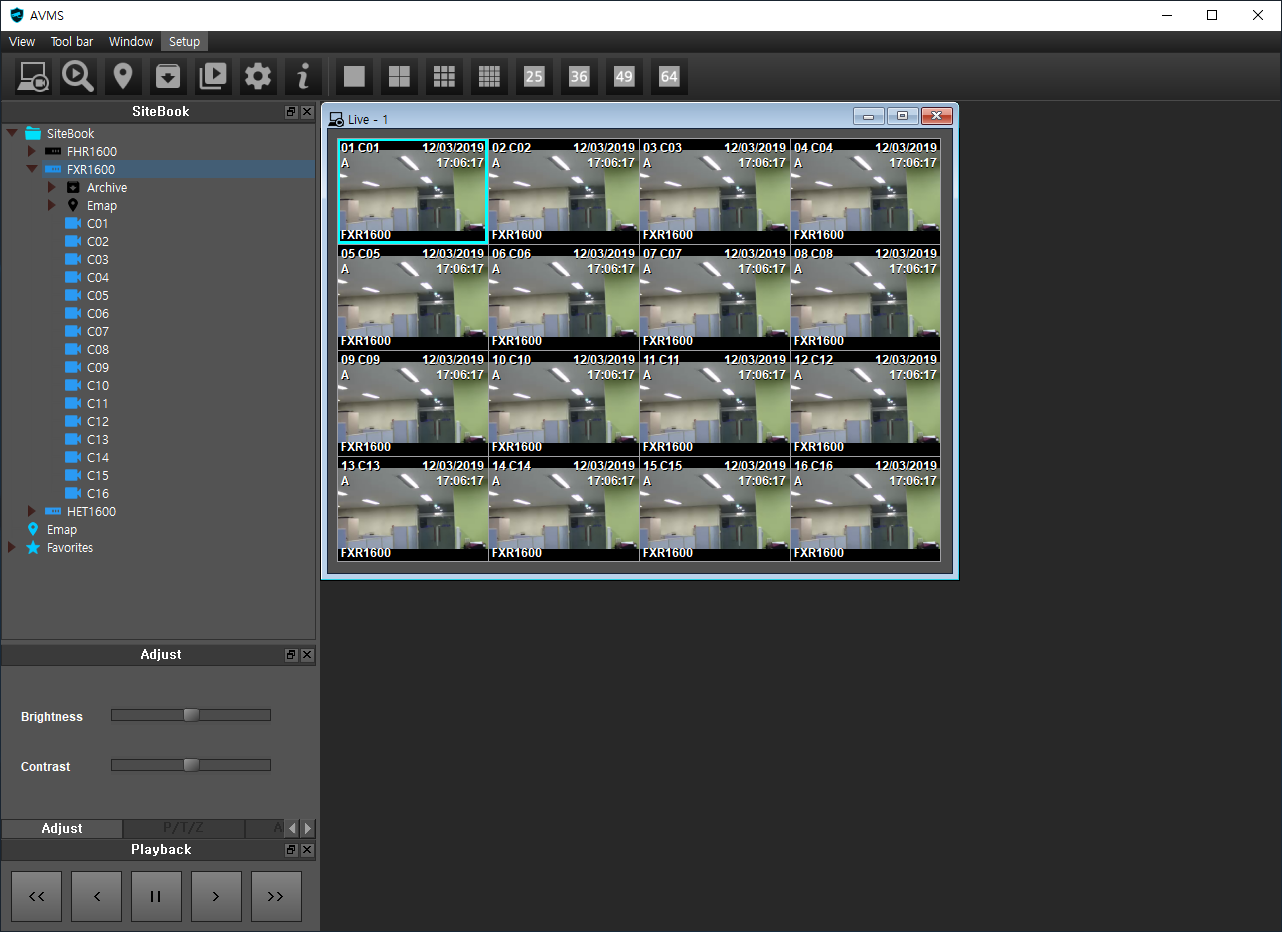The width and height of the screenshot is (1282, 932).
Task: Select the 25-channel split layout
Action: 534,77
